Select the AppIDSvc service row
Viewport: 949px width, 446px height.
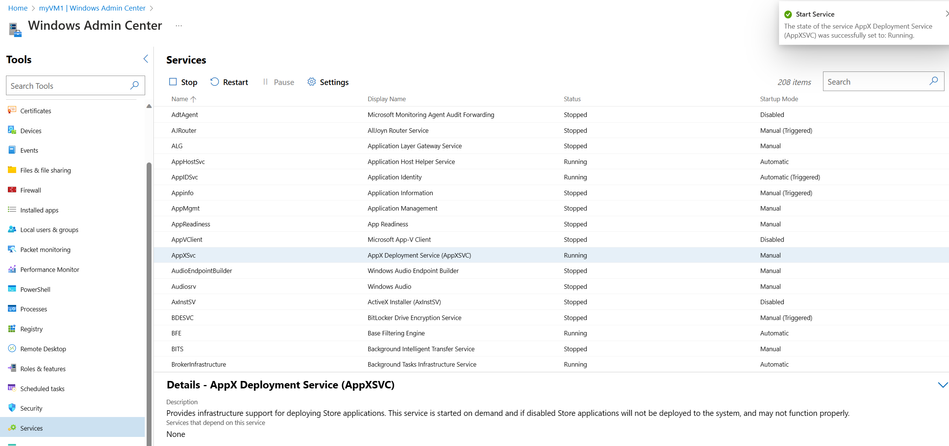[x=551, y=177]
